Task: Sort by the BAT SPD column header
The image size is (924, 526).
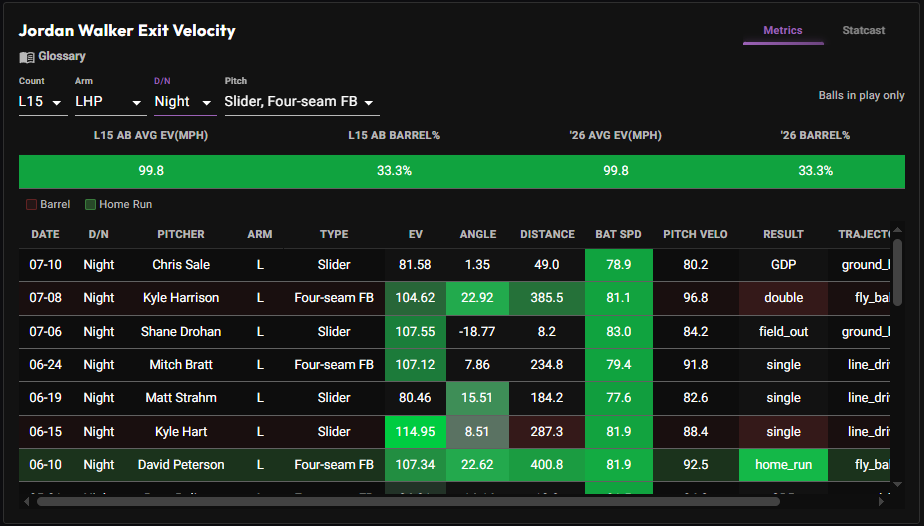Action: click(x=618, y=234)
